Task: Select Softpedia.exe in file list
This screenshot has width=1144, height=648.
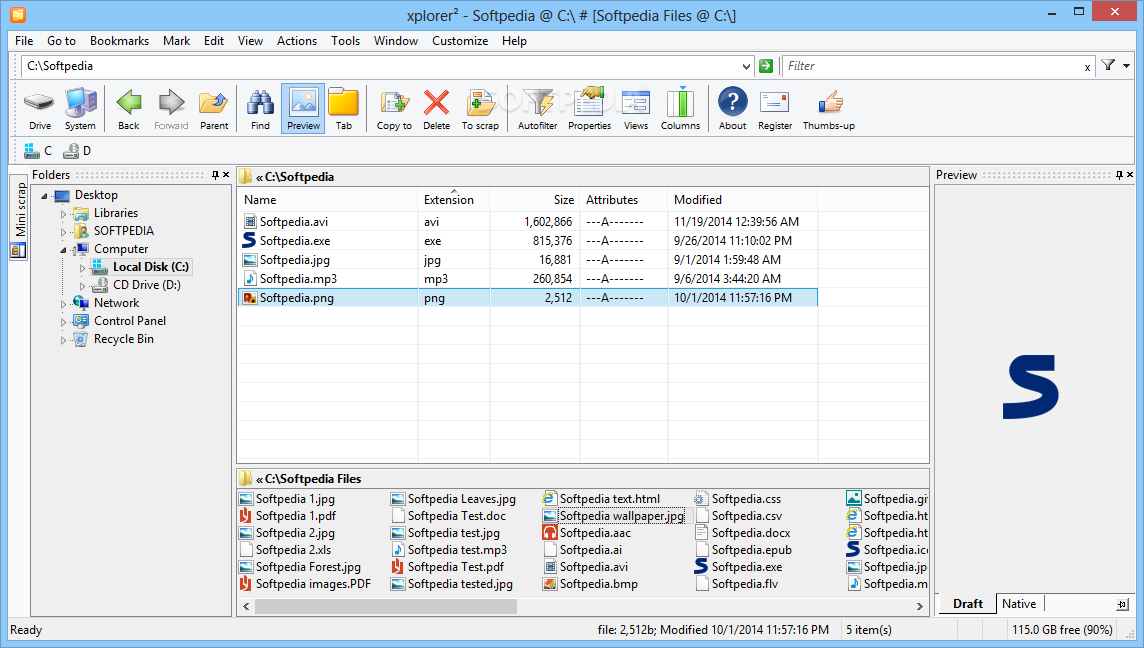Action: coord(295,241)
